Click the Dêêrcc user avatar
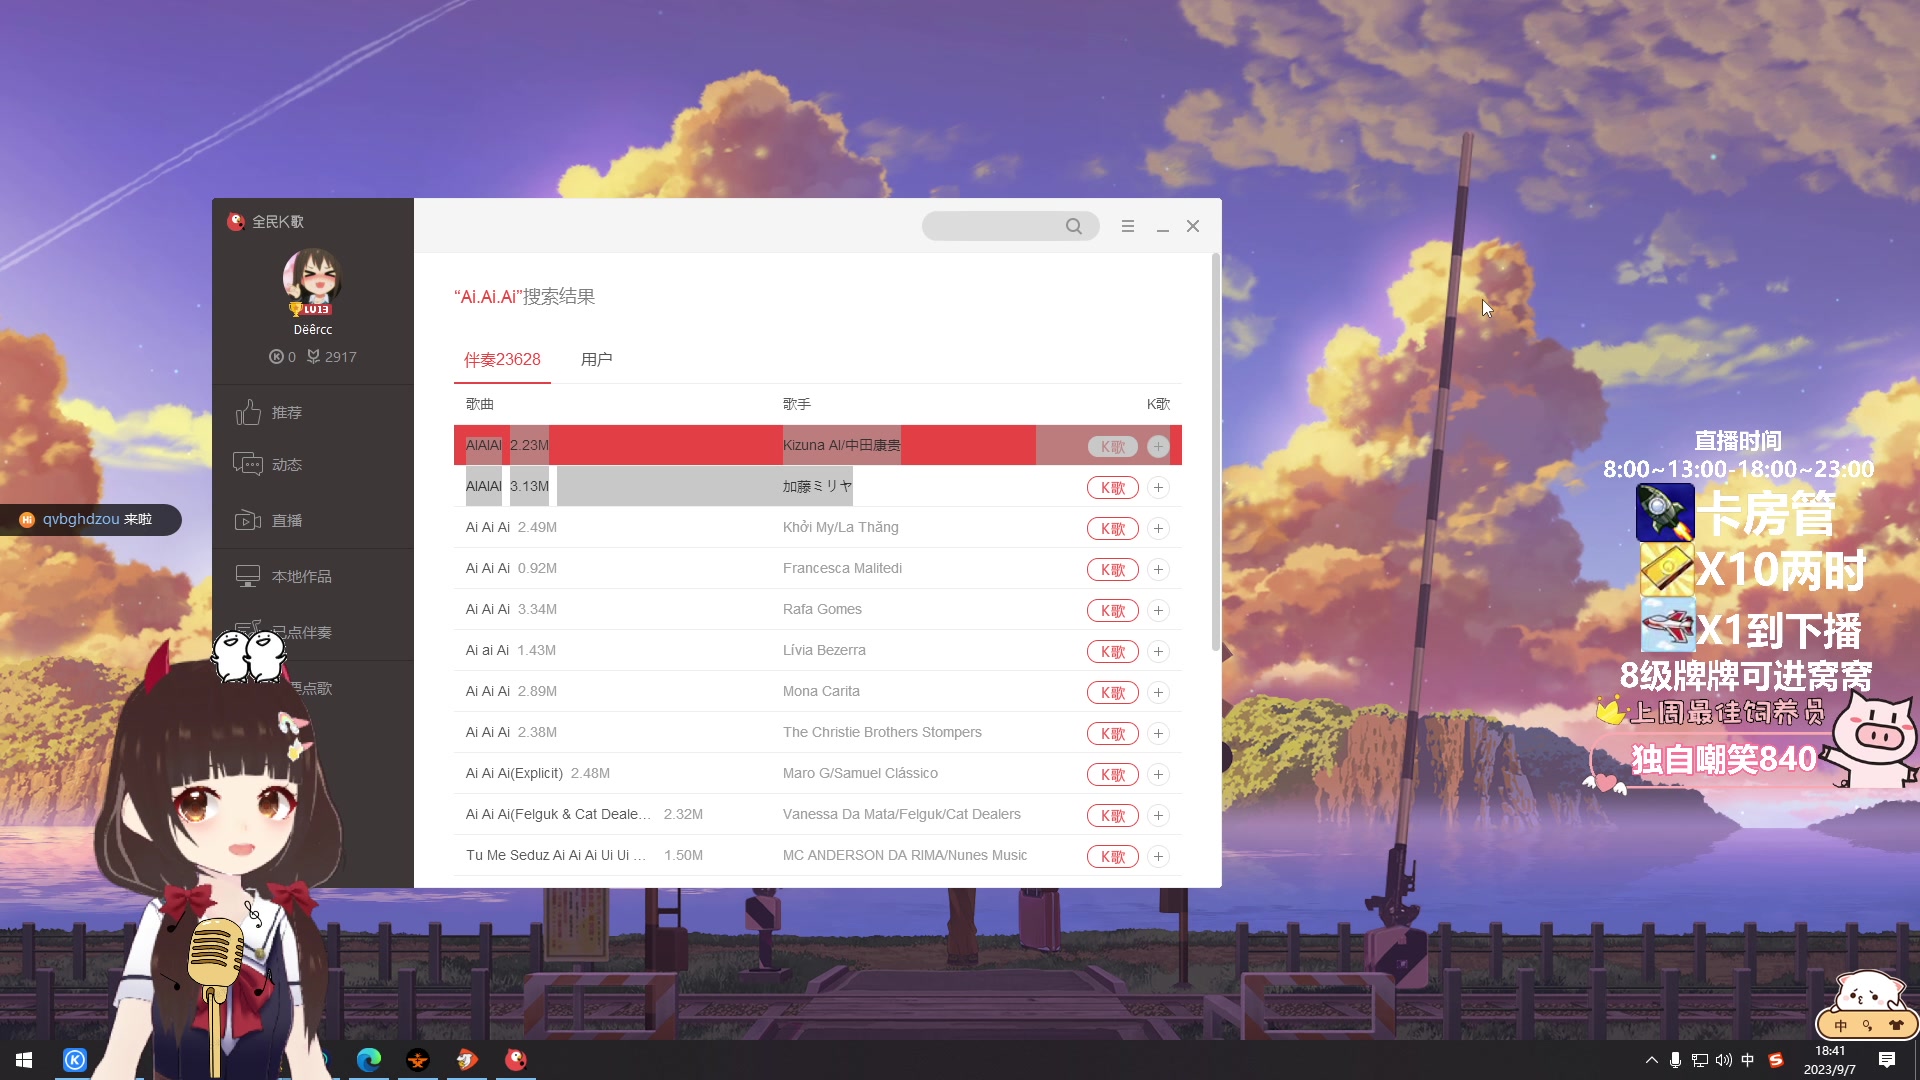Image resolution: width=1920 pixels, height=1080 pixels. tap(313, 278)
